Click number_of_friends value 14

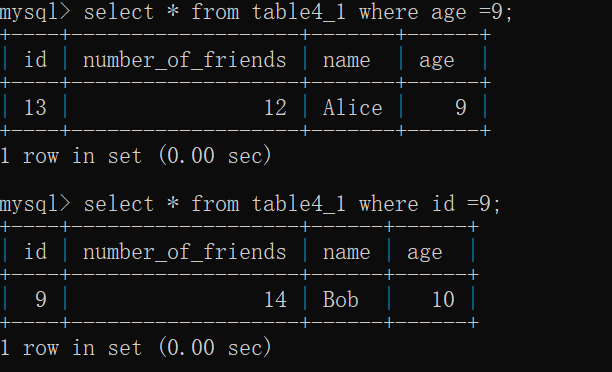click(x=275, y=299)
